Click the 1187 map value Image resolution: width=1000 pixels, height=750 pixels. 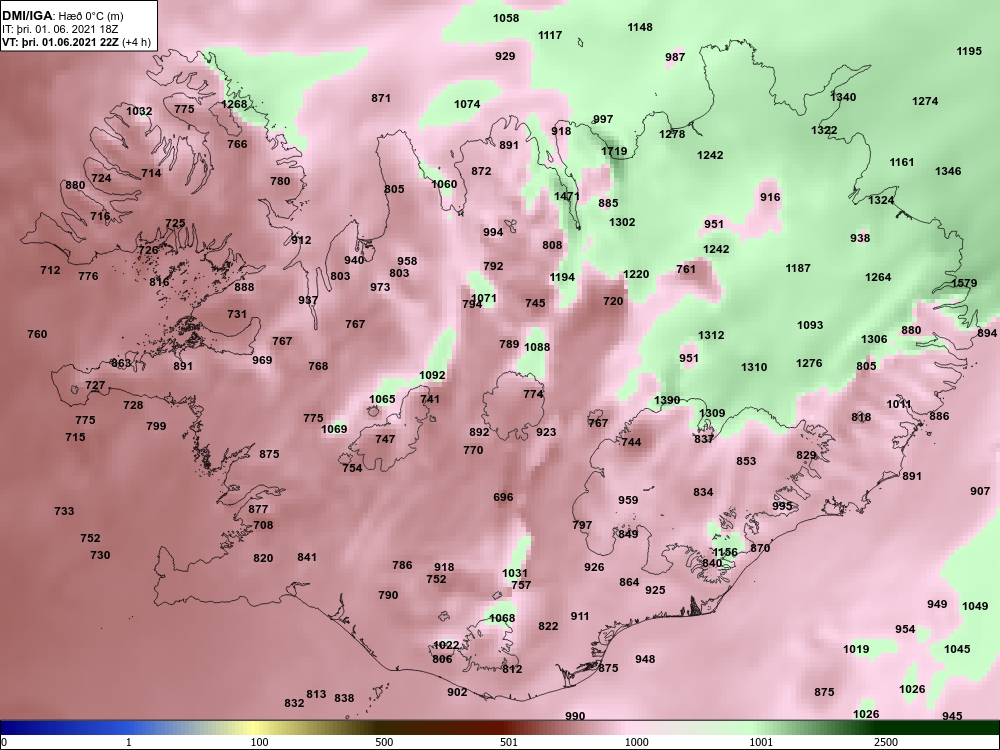(798, 268)
